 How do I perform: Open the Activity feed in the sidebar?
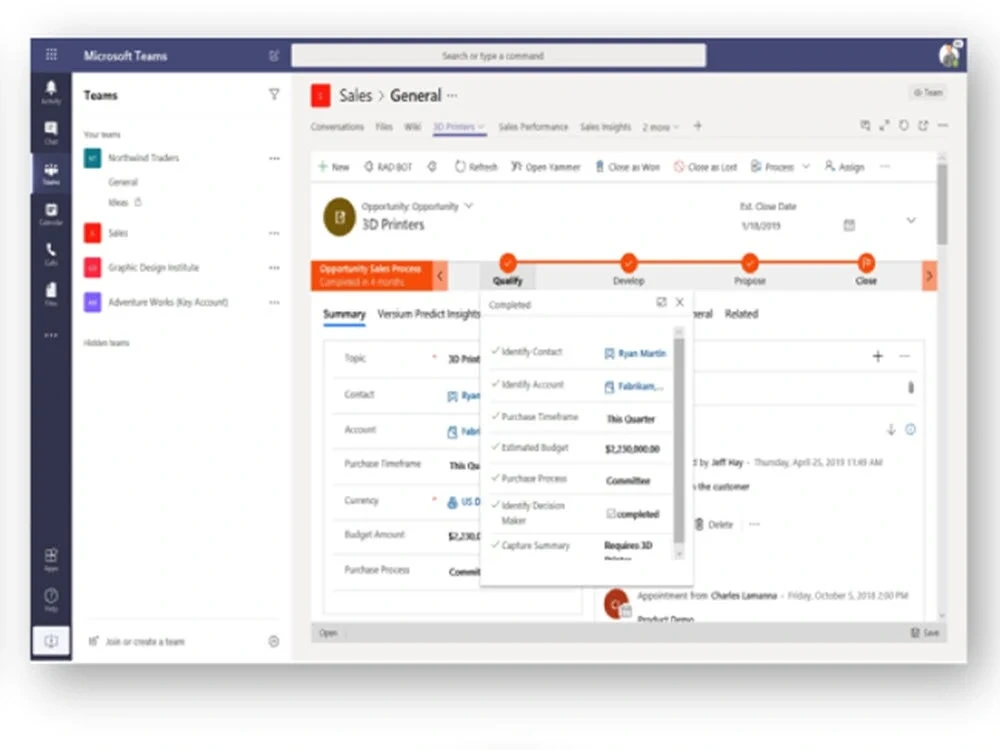tap(51, 88)
